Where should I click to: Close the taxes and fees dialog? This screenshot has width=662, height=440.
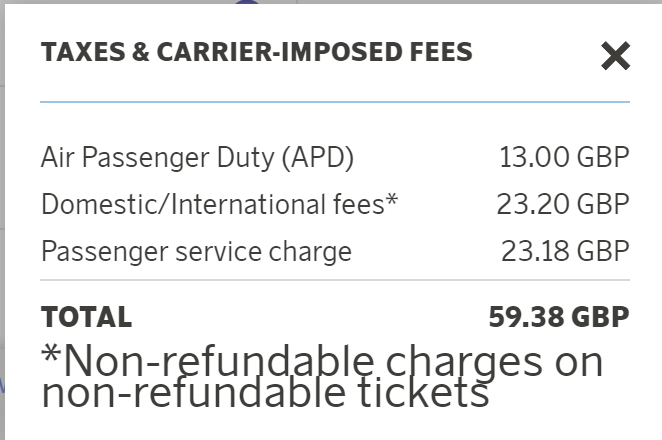click(615, 56)
